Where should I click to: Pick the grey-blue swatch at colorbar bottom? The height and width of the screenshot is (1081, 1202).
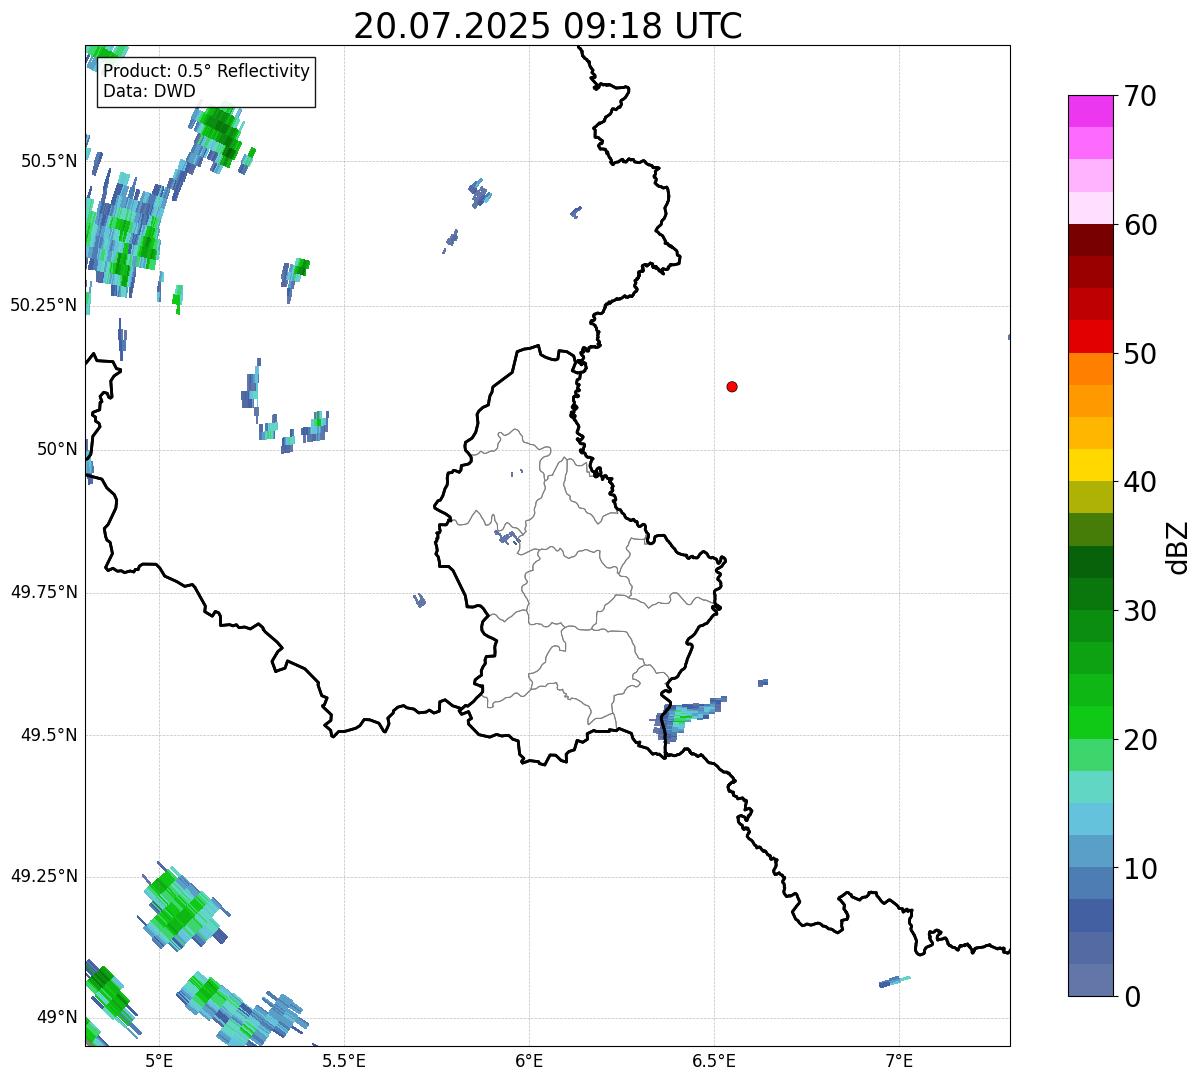coord(1091,980)
